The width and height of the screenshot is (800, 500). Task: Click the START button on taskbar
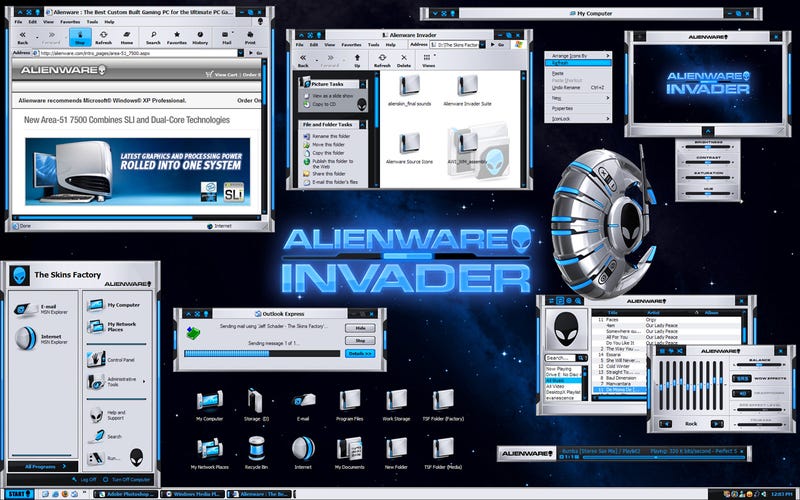tap(19, 494)
